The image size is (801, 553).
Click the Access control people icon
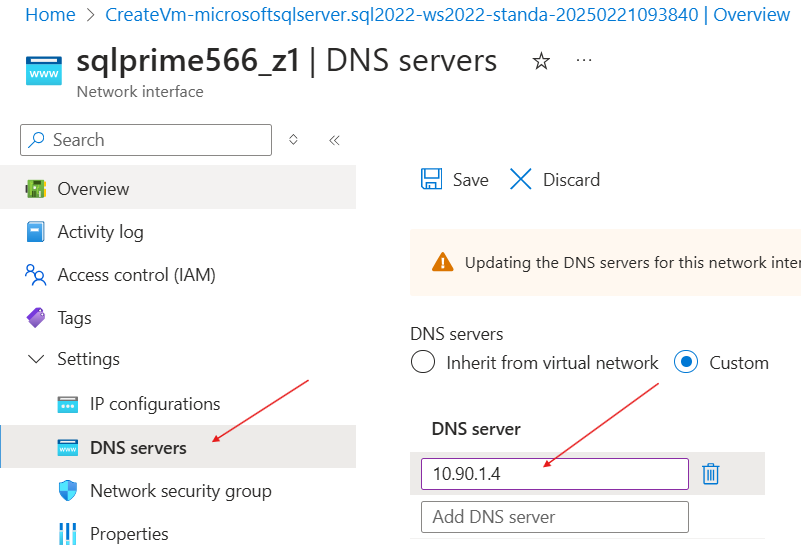coord(36,275)
